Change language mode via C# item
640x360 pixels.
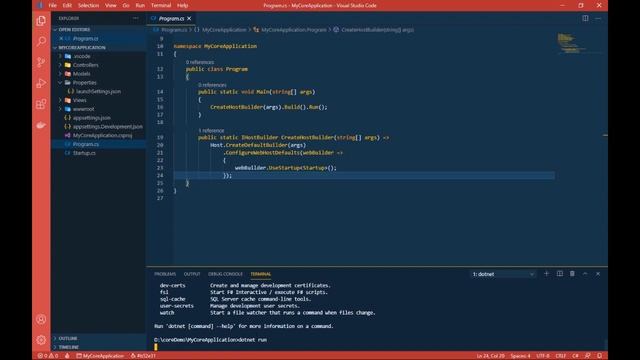tap(575, 356)
